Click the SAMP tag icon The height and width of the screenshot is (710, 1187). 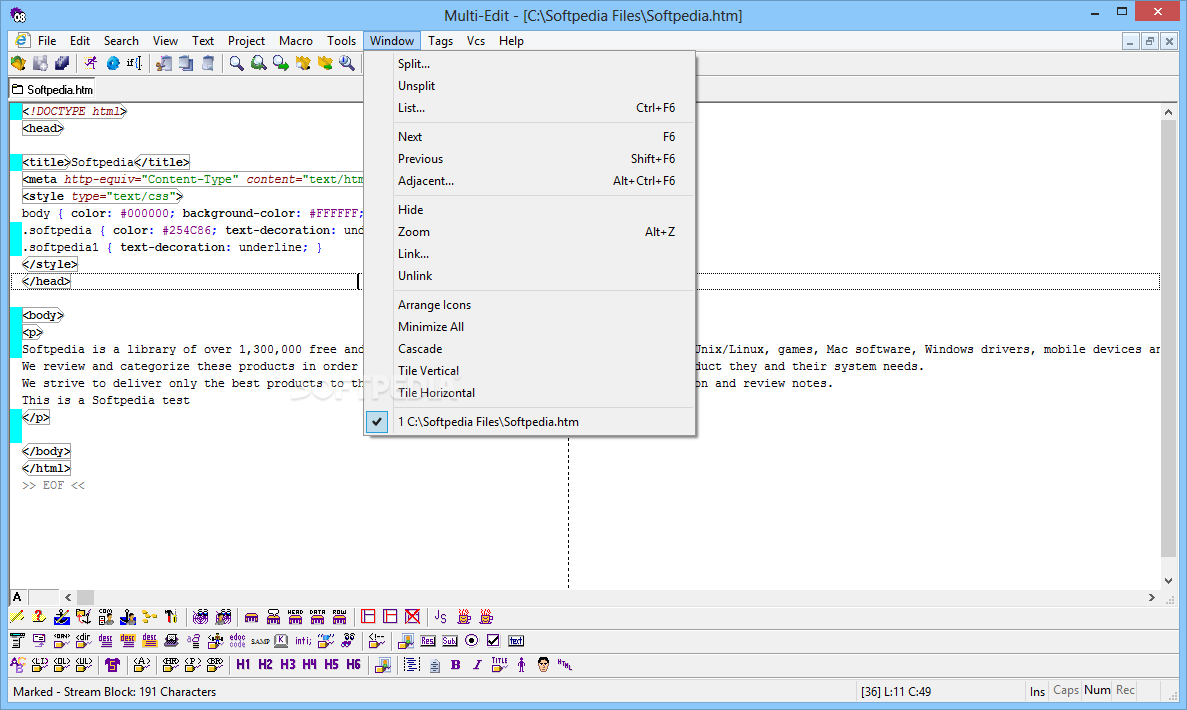click(260, 641)
